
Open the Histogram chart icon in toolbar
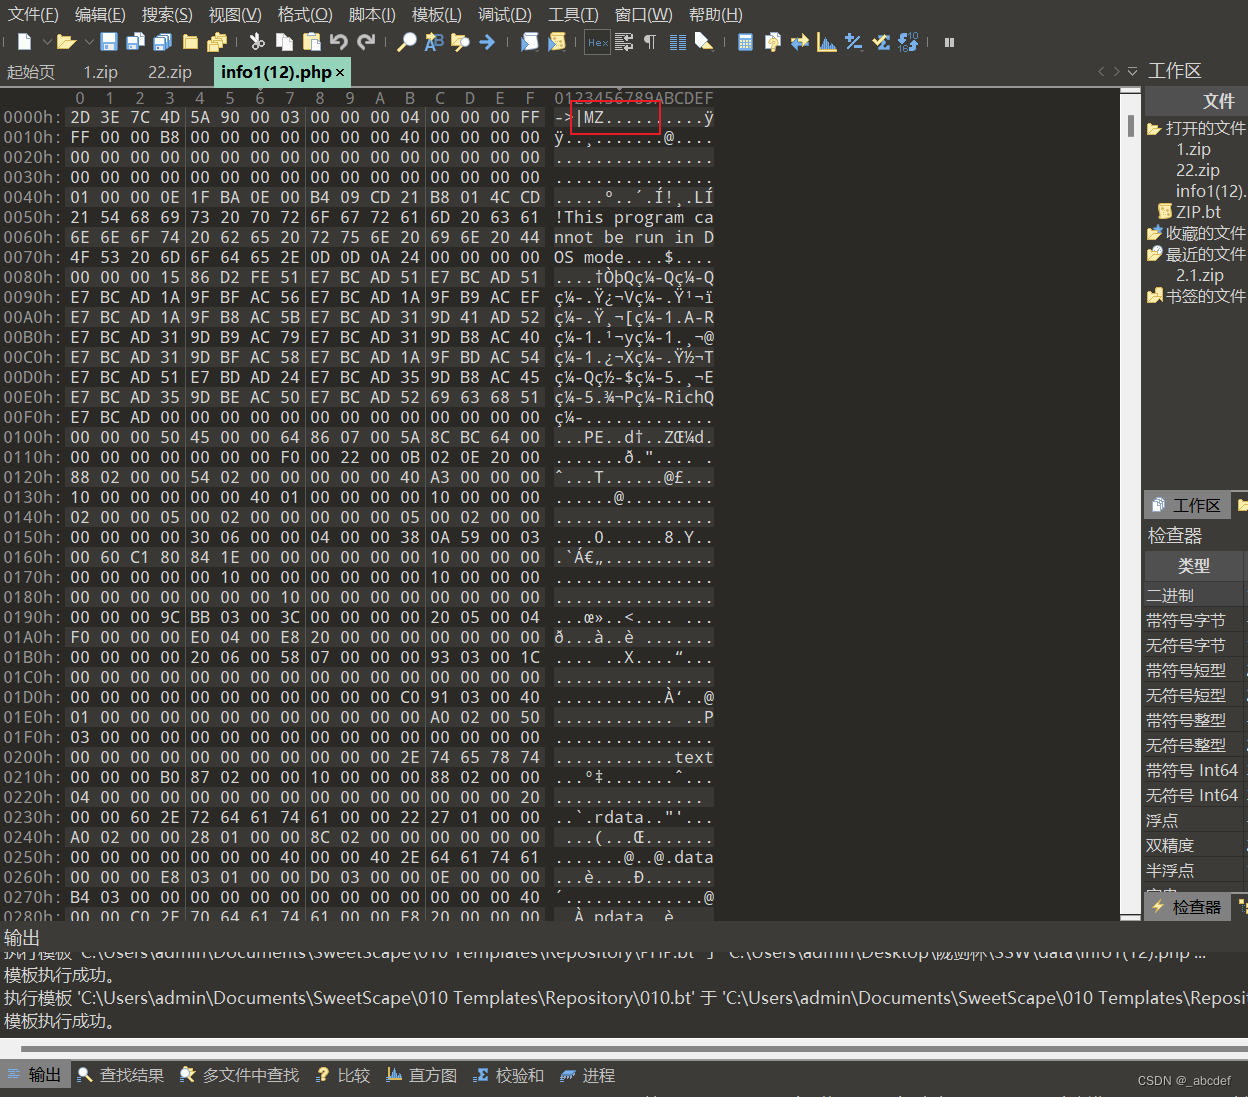tap(826, 42)
